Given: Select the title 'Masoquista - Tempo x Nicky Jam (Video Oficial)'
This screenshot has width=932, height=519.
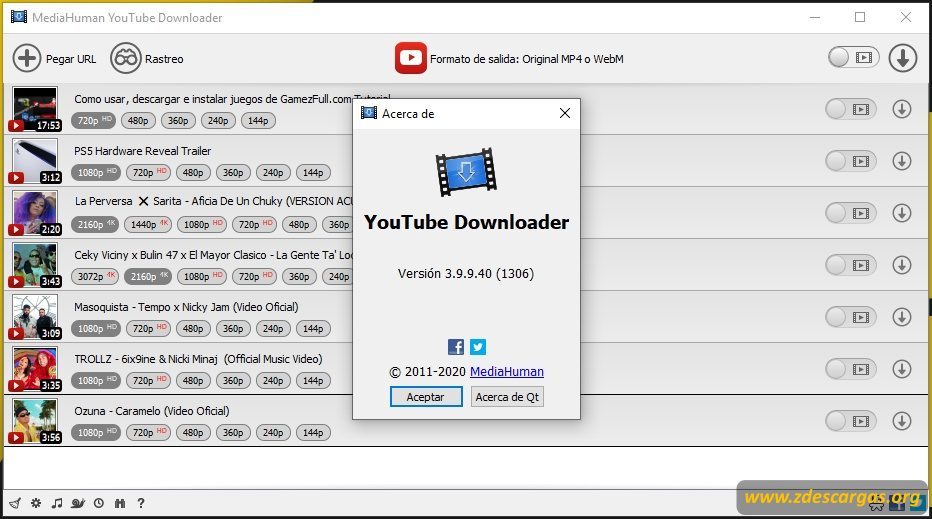Looking at the screenshot, I should click(186, 307).
